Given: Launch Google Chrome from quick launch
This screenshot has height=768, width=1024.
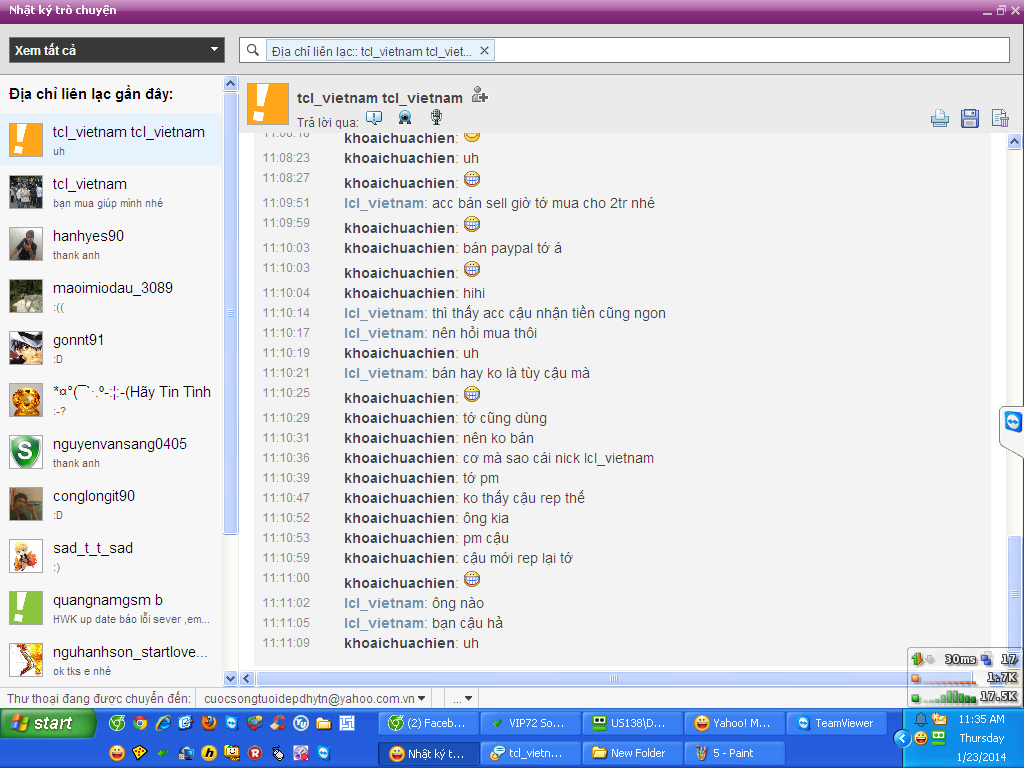Looking at the screenshot, I should pos(140,723).
